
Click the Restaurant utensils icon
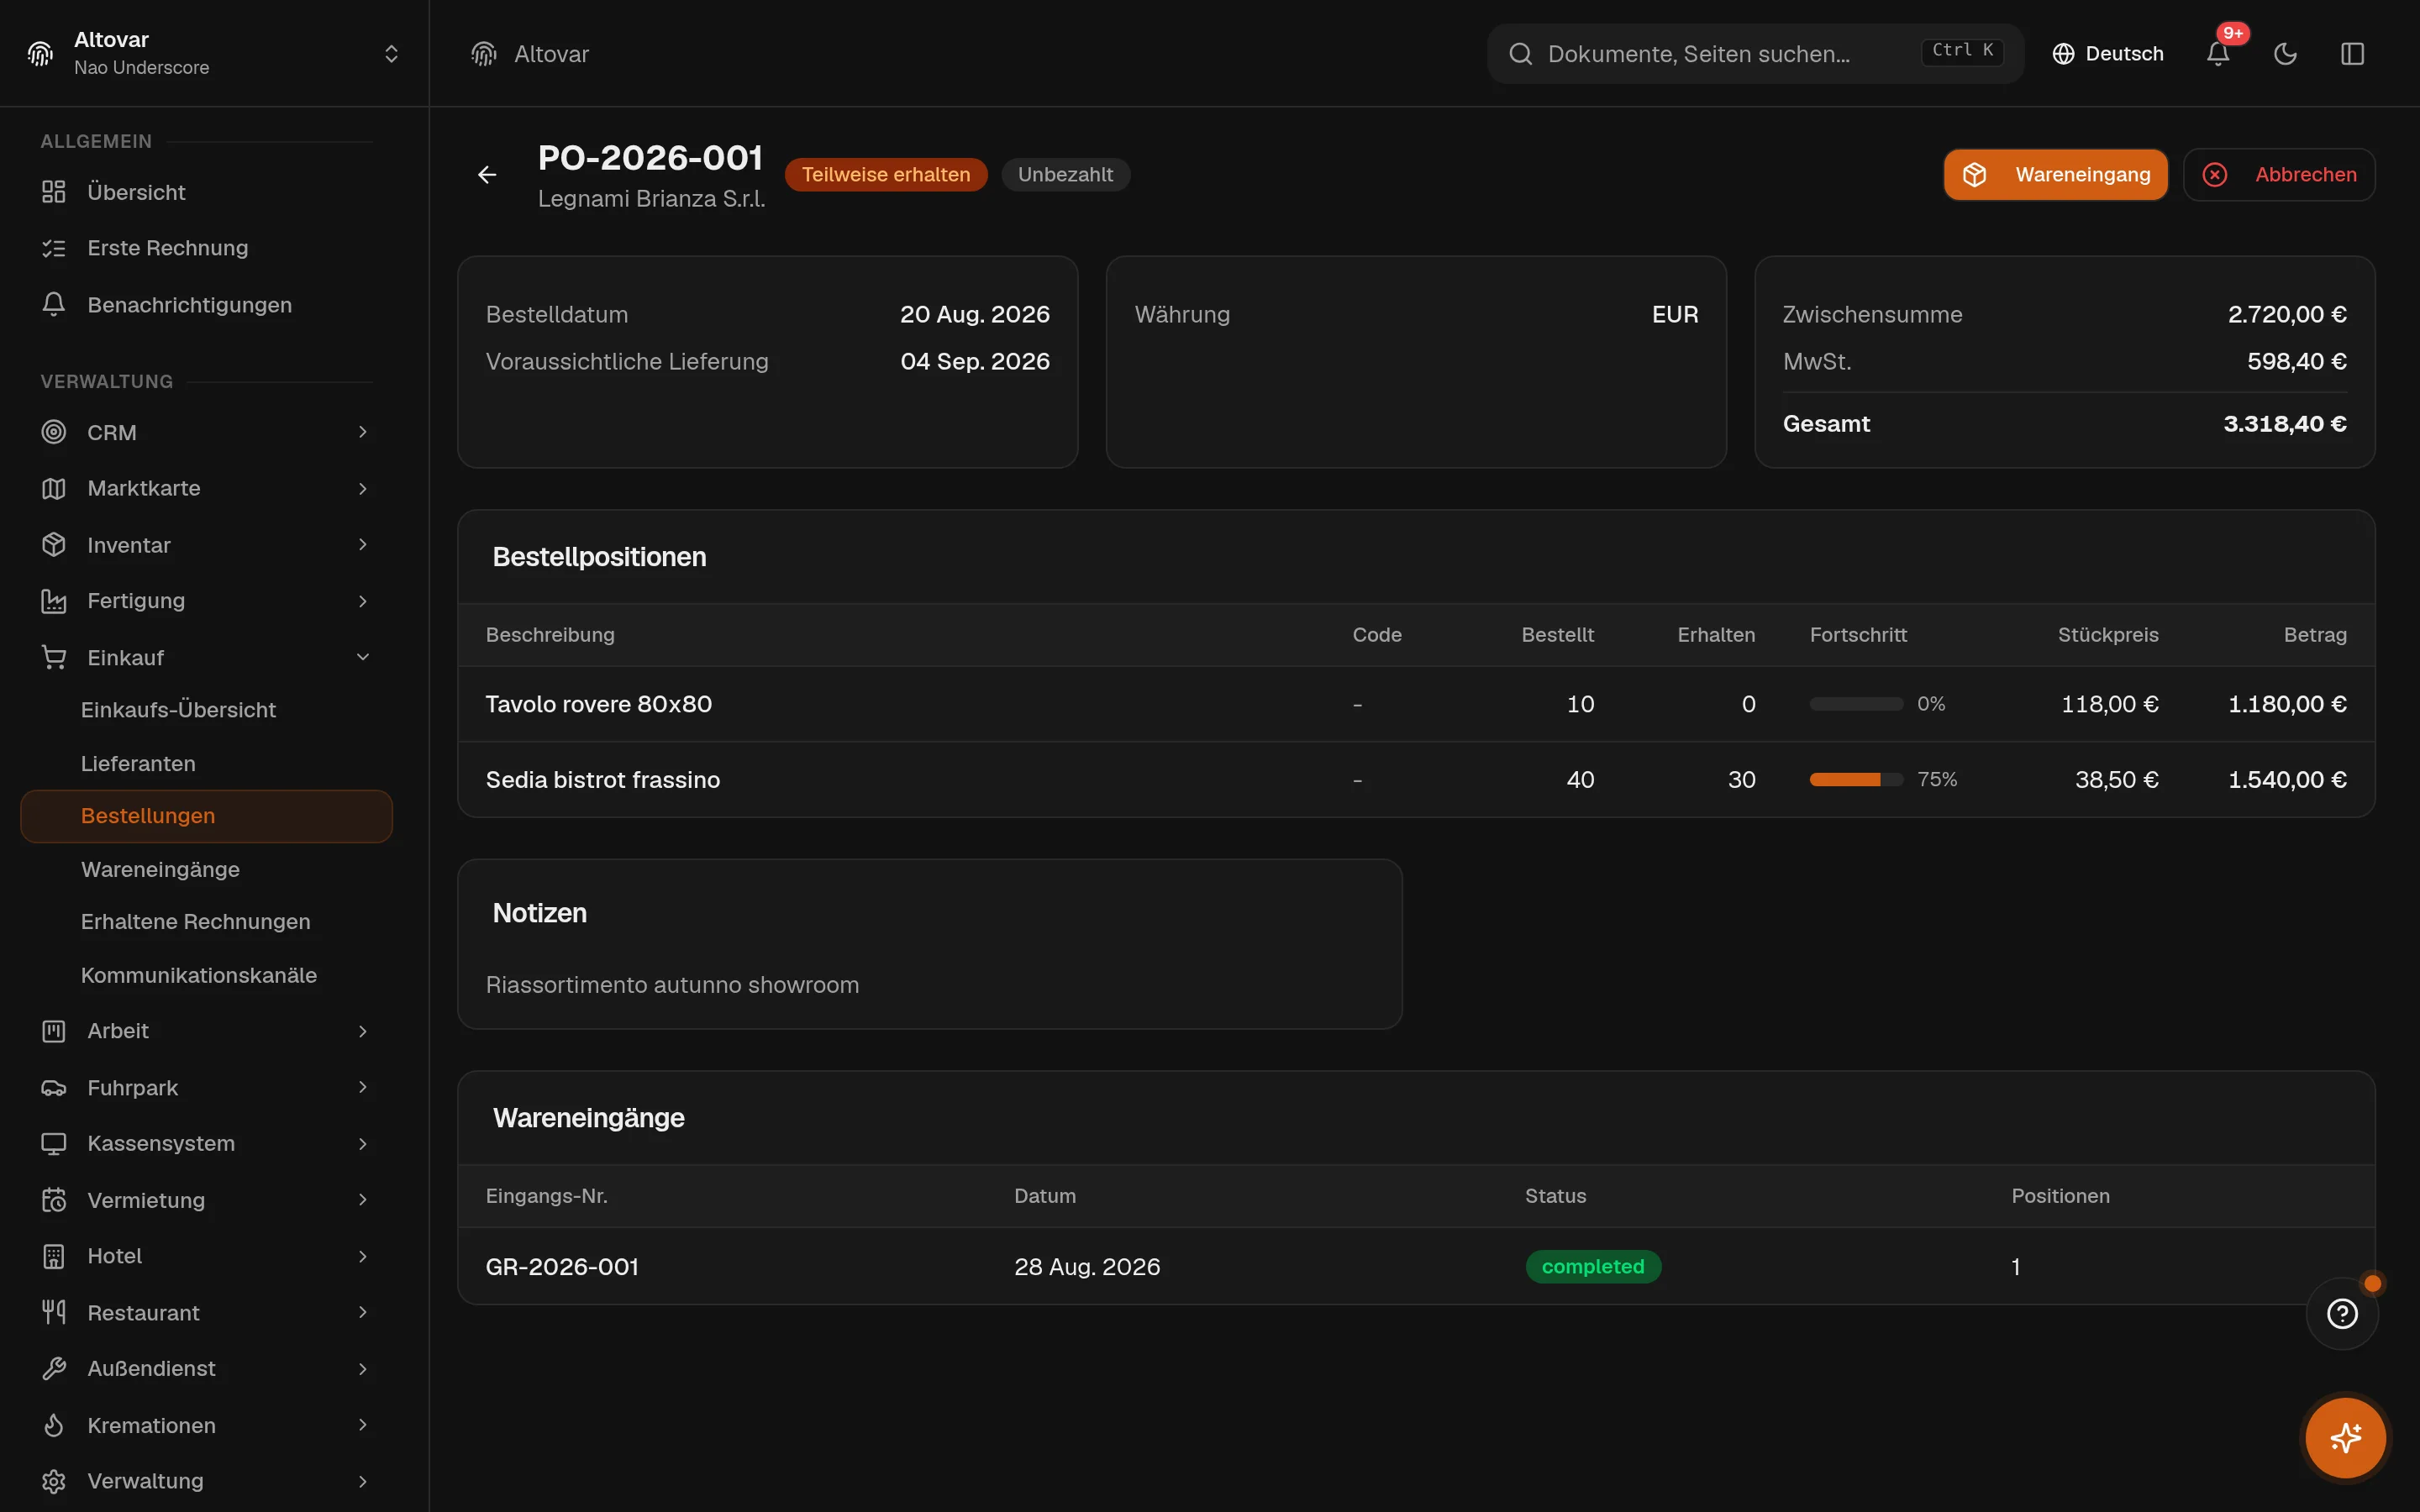tap(54, 1312)
